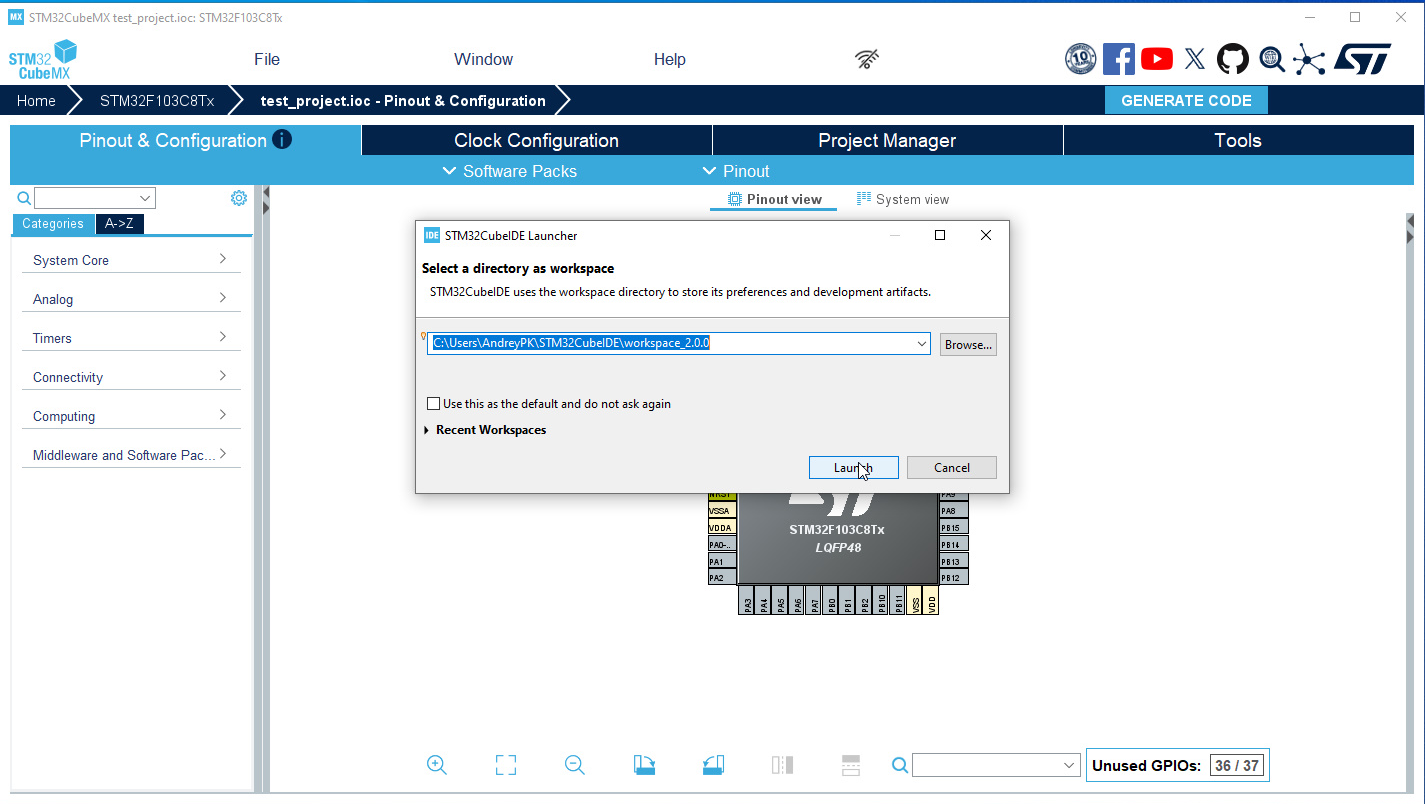Switch to the Tools tab
The height and width of the screenshot is (804, 1425).
click(1238, 140)
